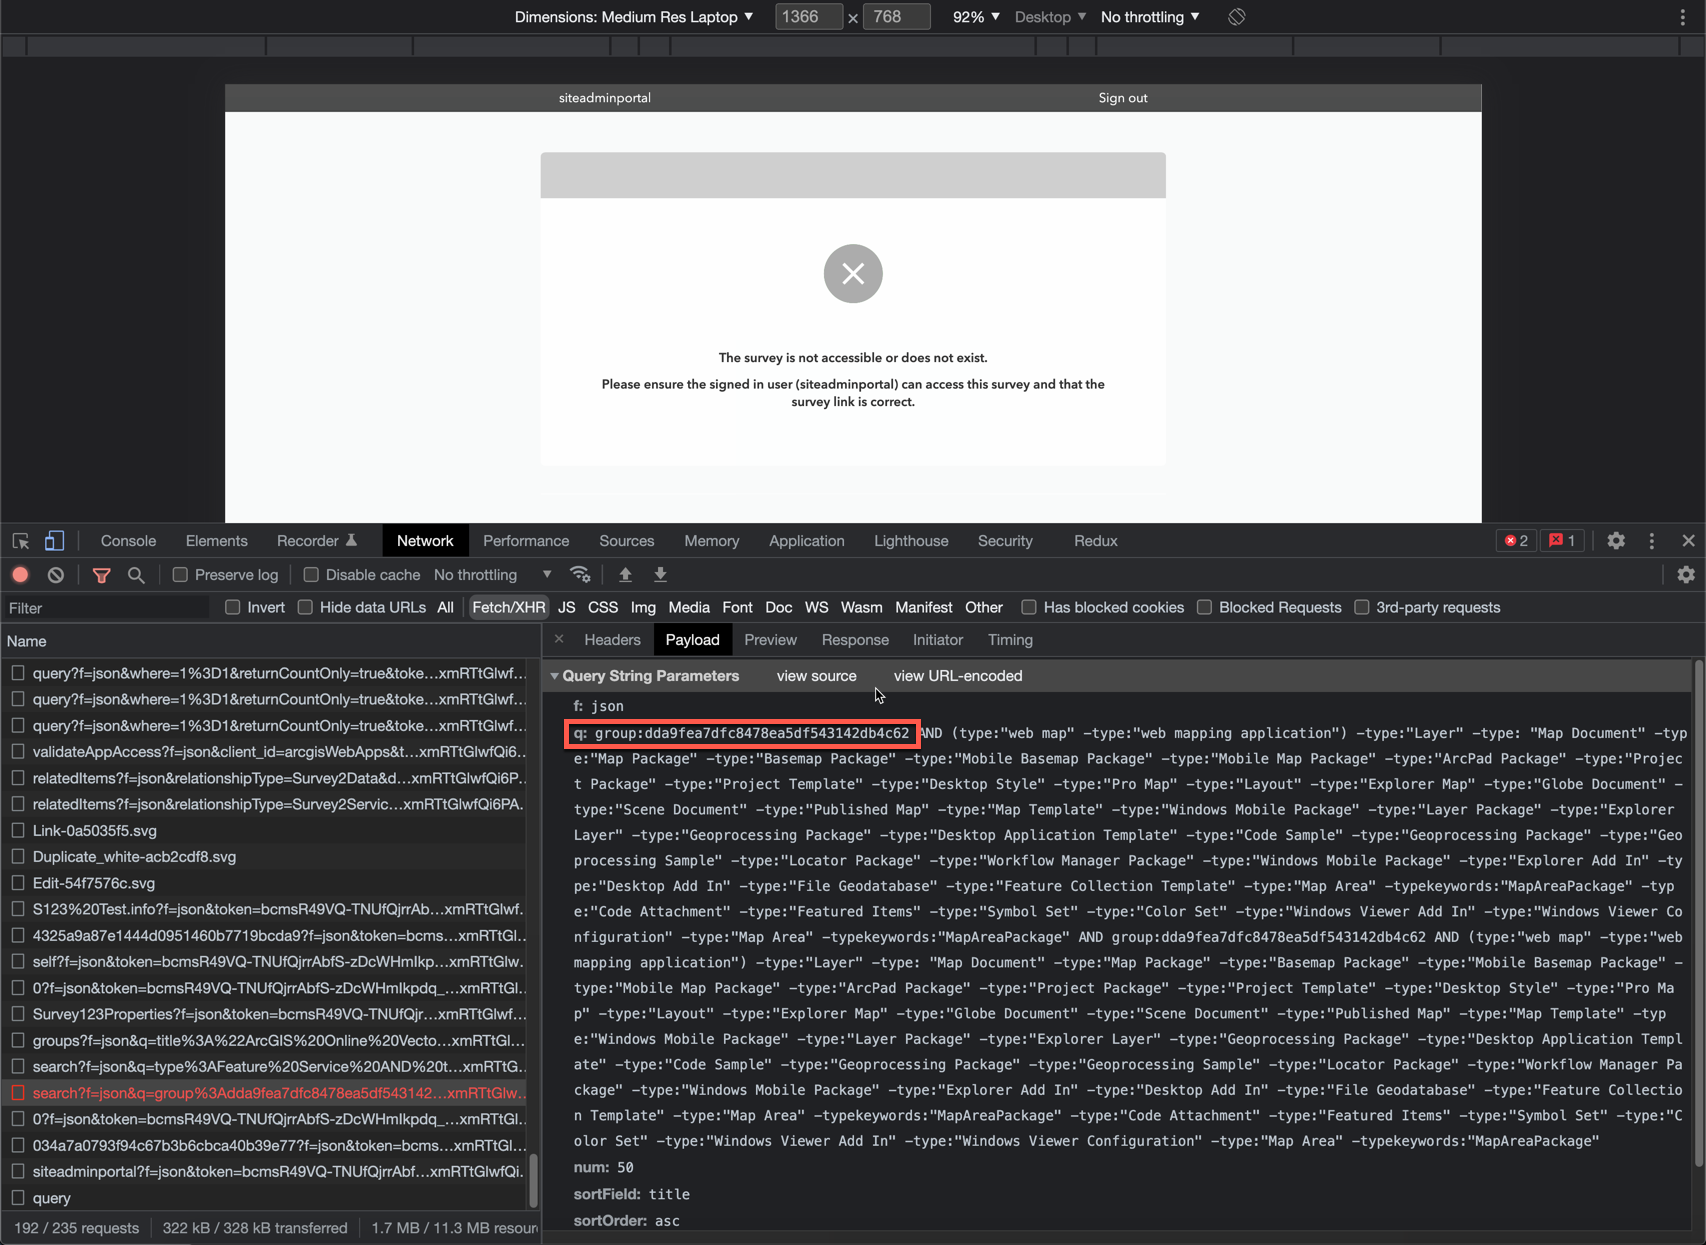Import a HAR file

[x=625, y=574]
